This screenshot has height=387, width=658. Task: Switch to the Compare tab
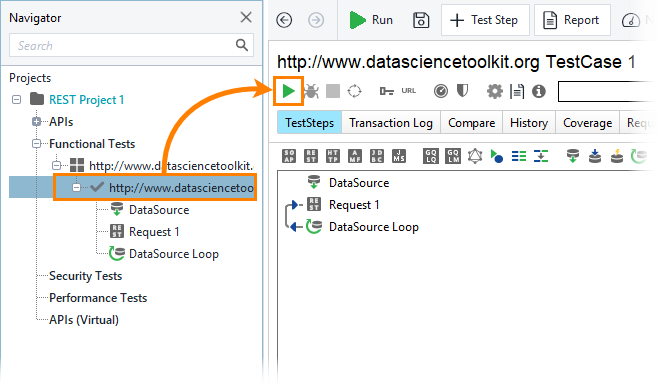[471, 123]
